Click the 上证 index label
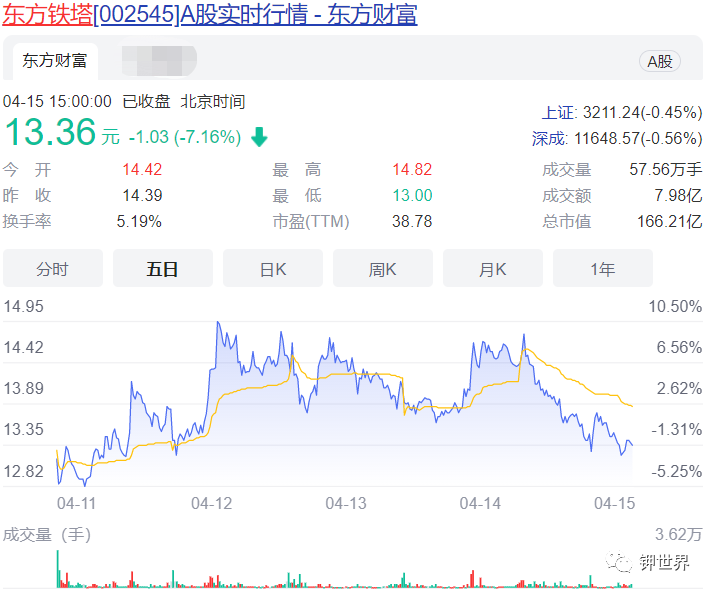 coord(559,113)
